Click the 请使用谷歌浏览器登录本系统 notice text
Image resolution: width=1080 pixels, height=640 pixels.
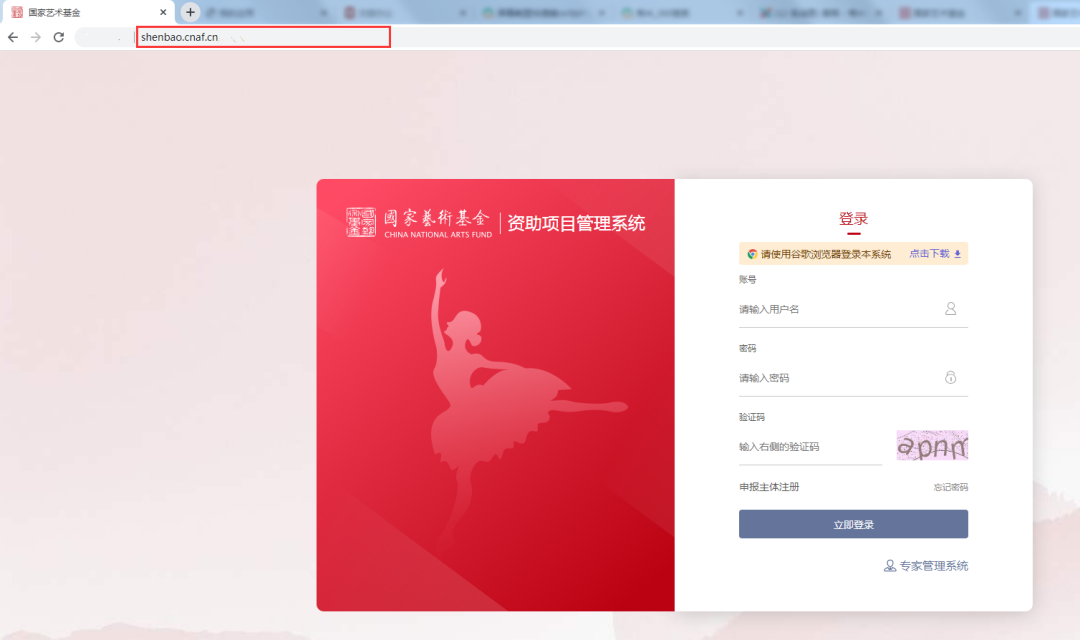826,254
